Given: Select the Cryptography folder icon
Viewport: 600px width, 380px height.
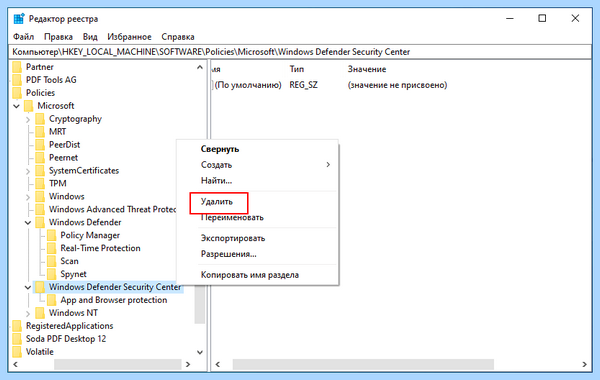Looking at the screenshot, I should pyautogui.click(x=40, y=119).
